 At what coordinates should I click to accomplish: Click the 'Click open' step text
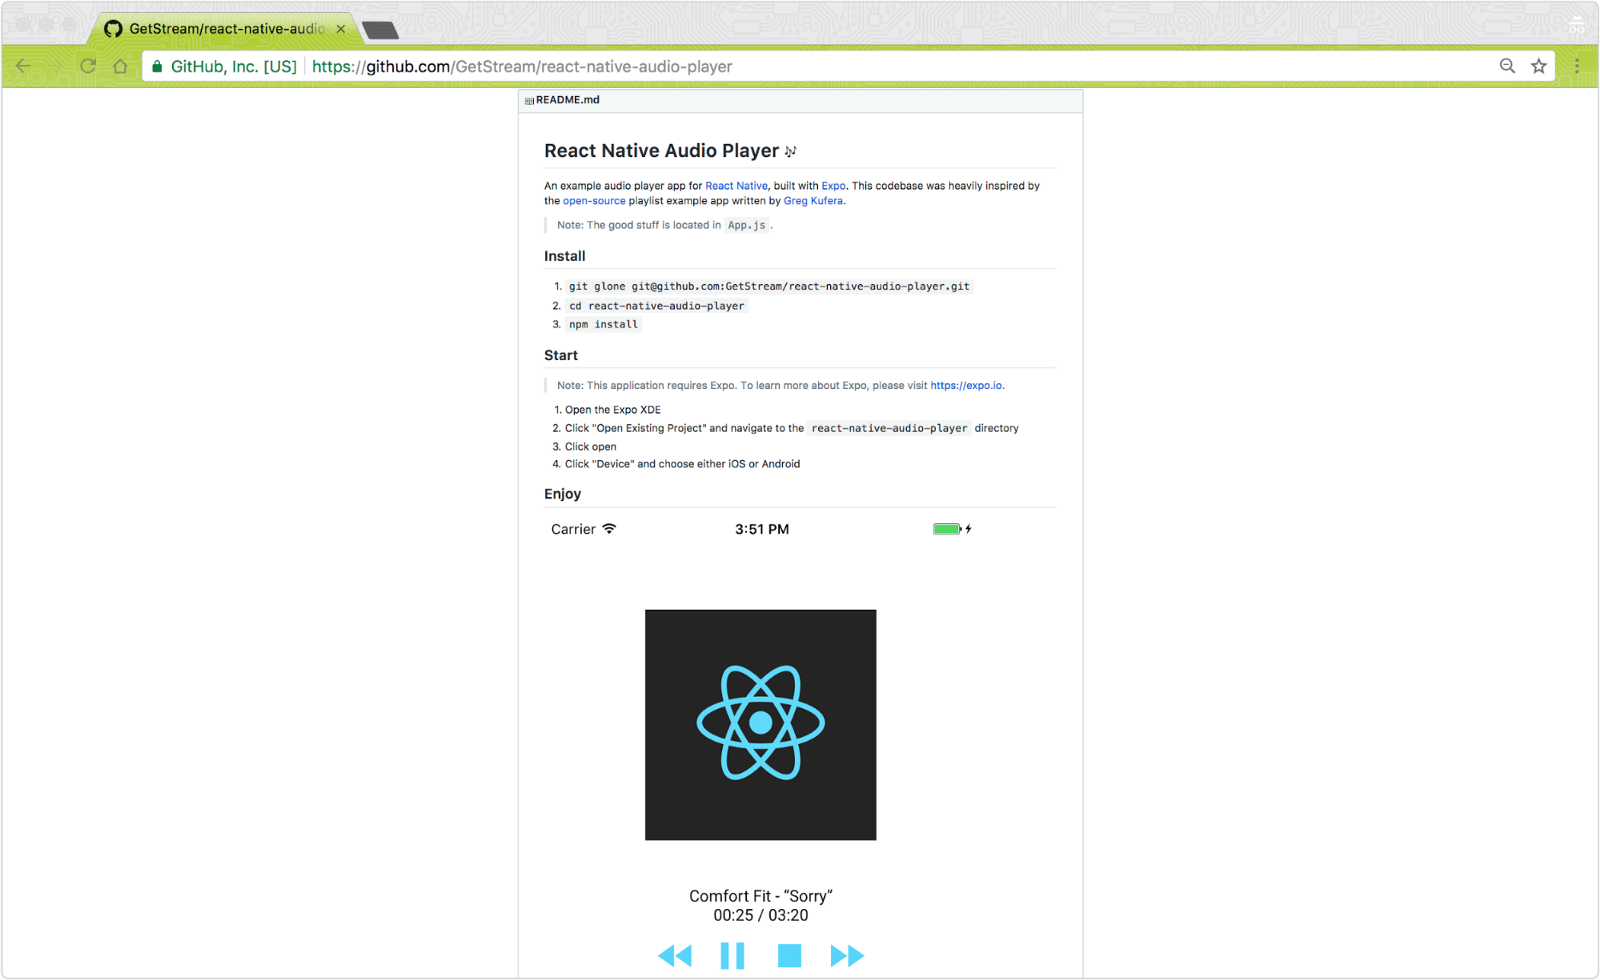coord(591,447)
